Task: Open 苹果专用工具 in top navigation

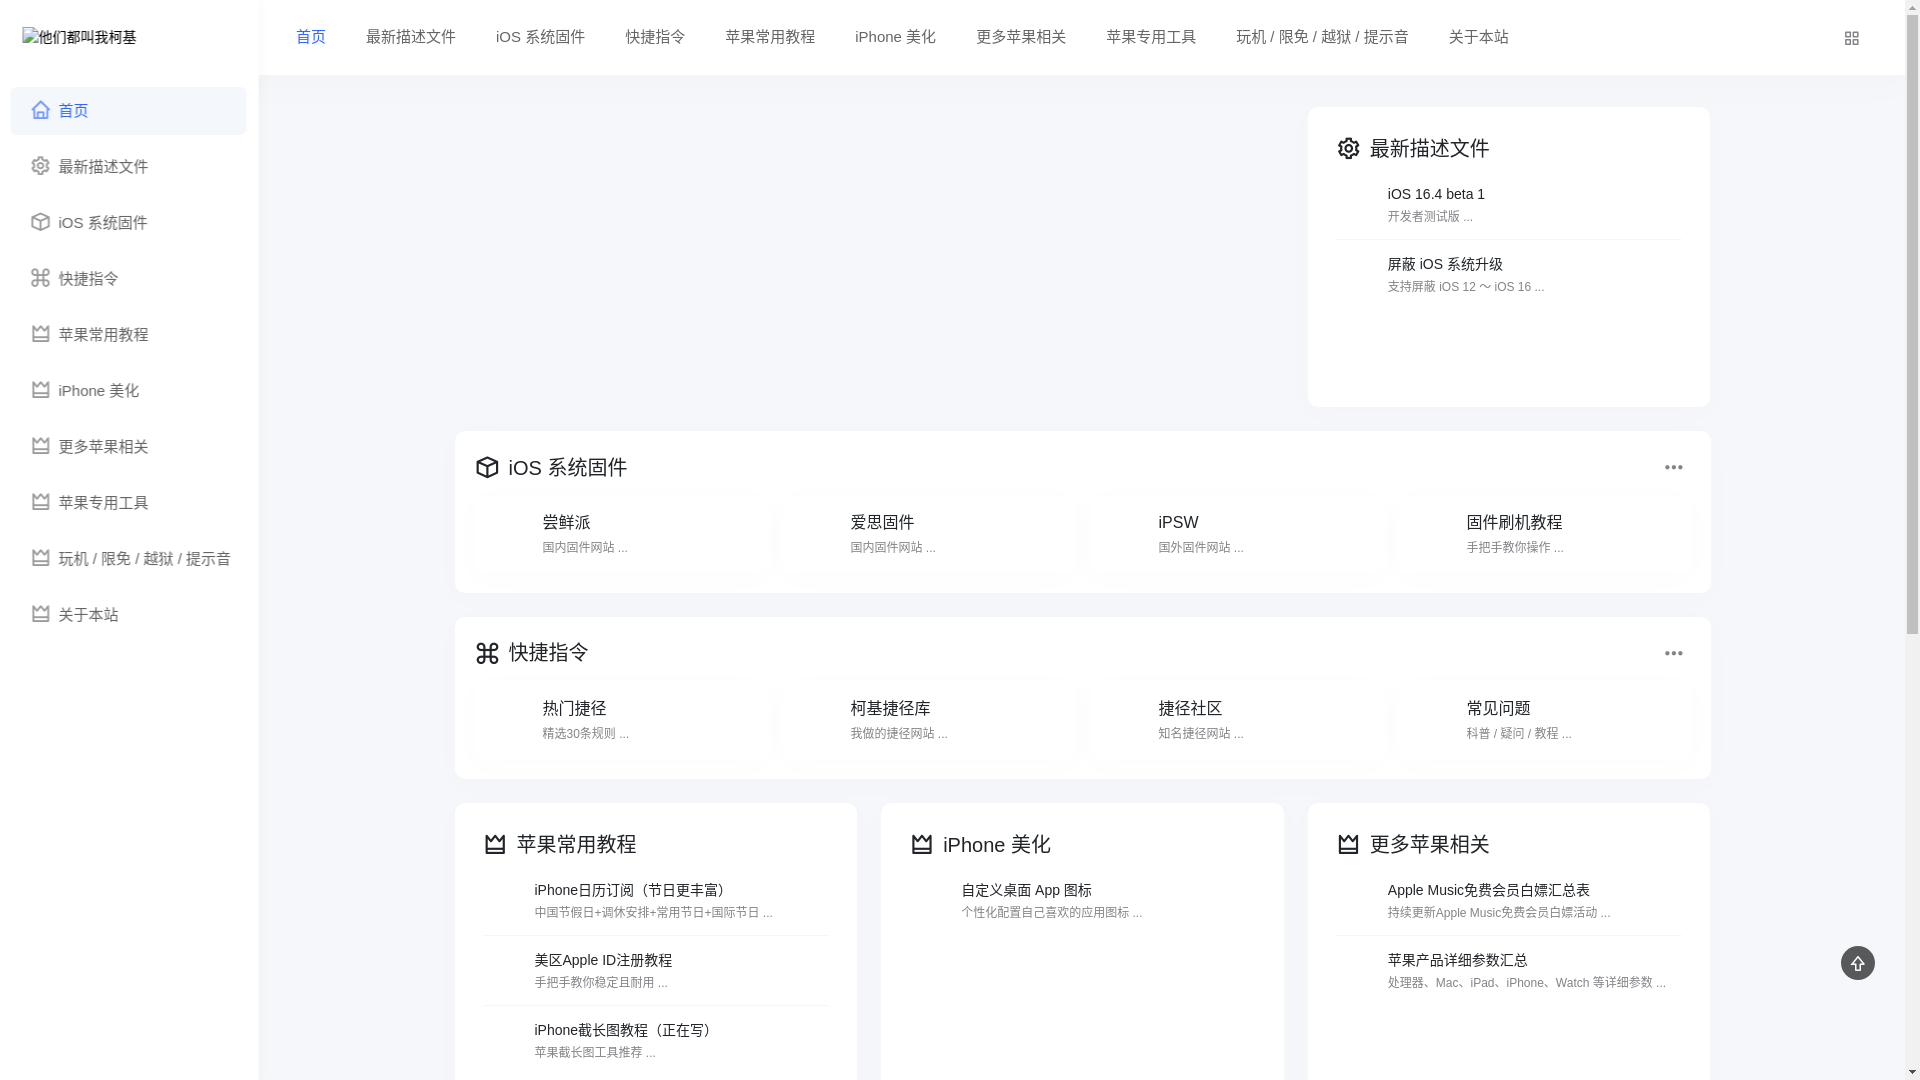Action: coord(1151,37)
